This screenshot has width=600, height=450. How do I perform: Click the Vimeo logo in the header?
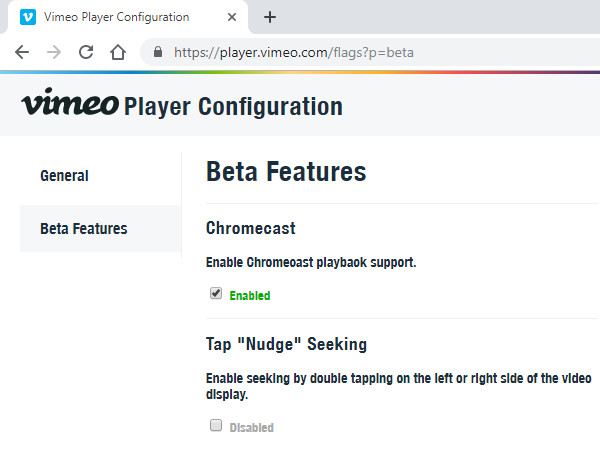(69, 105)
